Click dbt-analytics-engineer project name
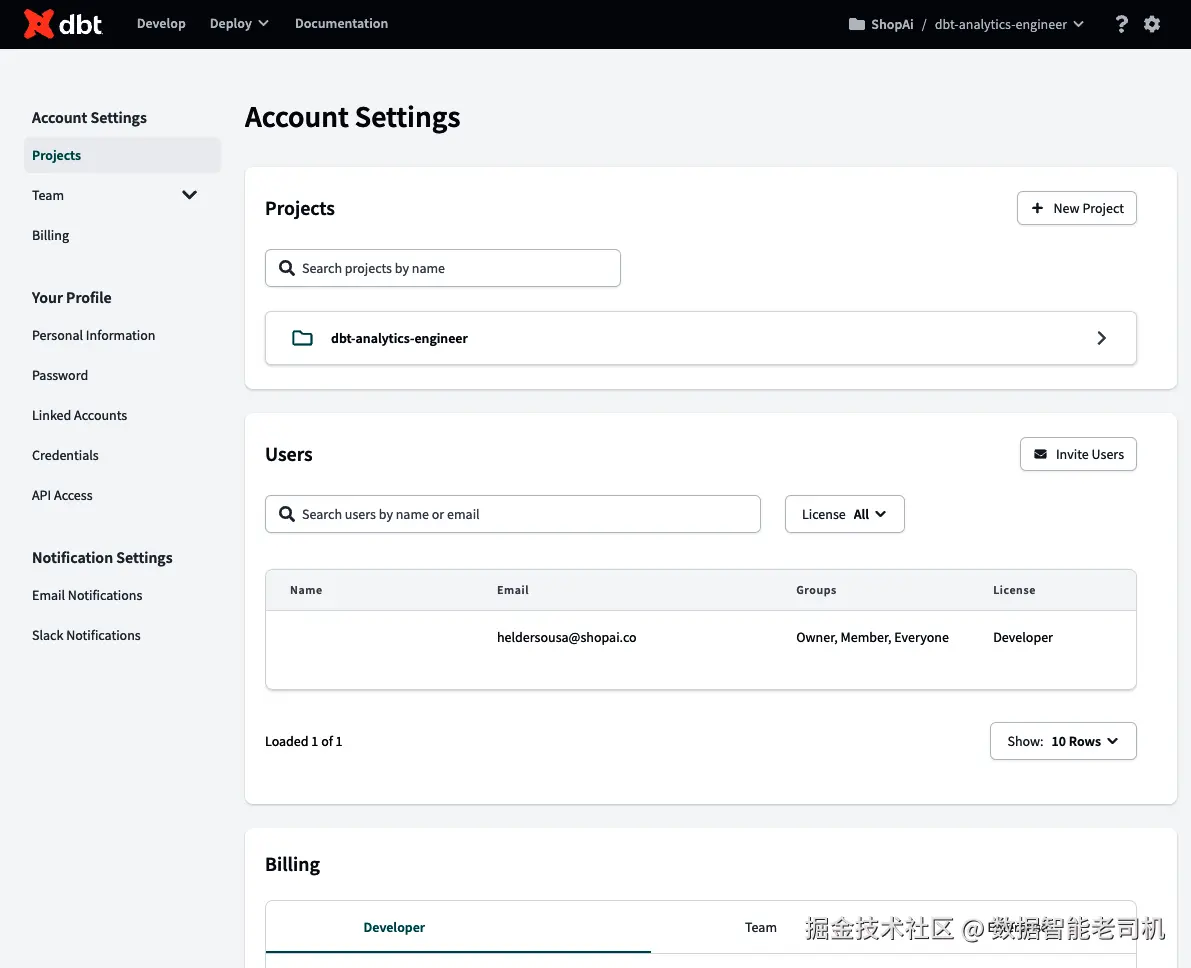This screenshot has height=968, width=1191. pyautogui.click(x=400, y=338)
